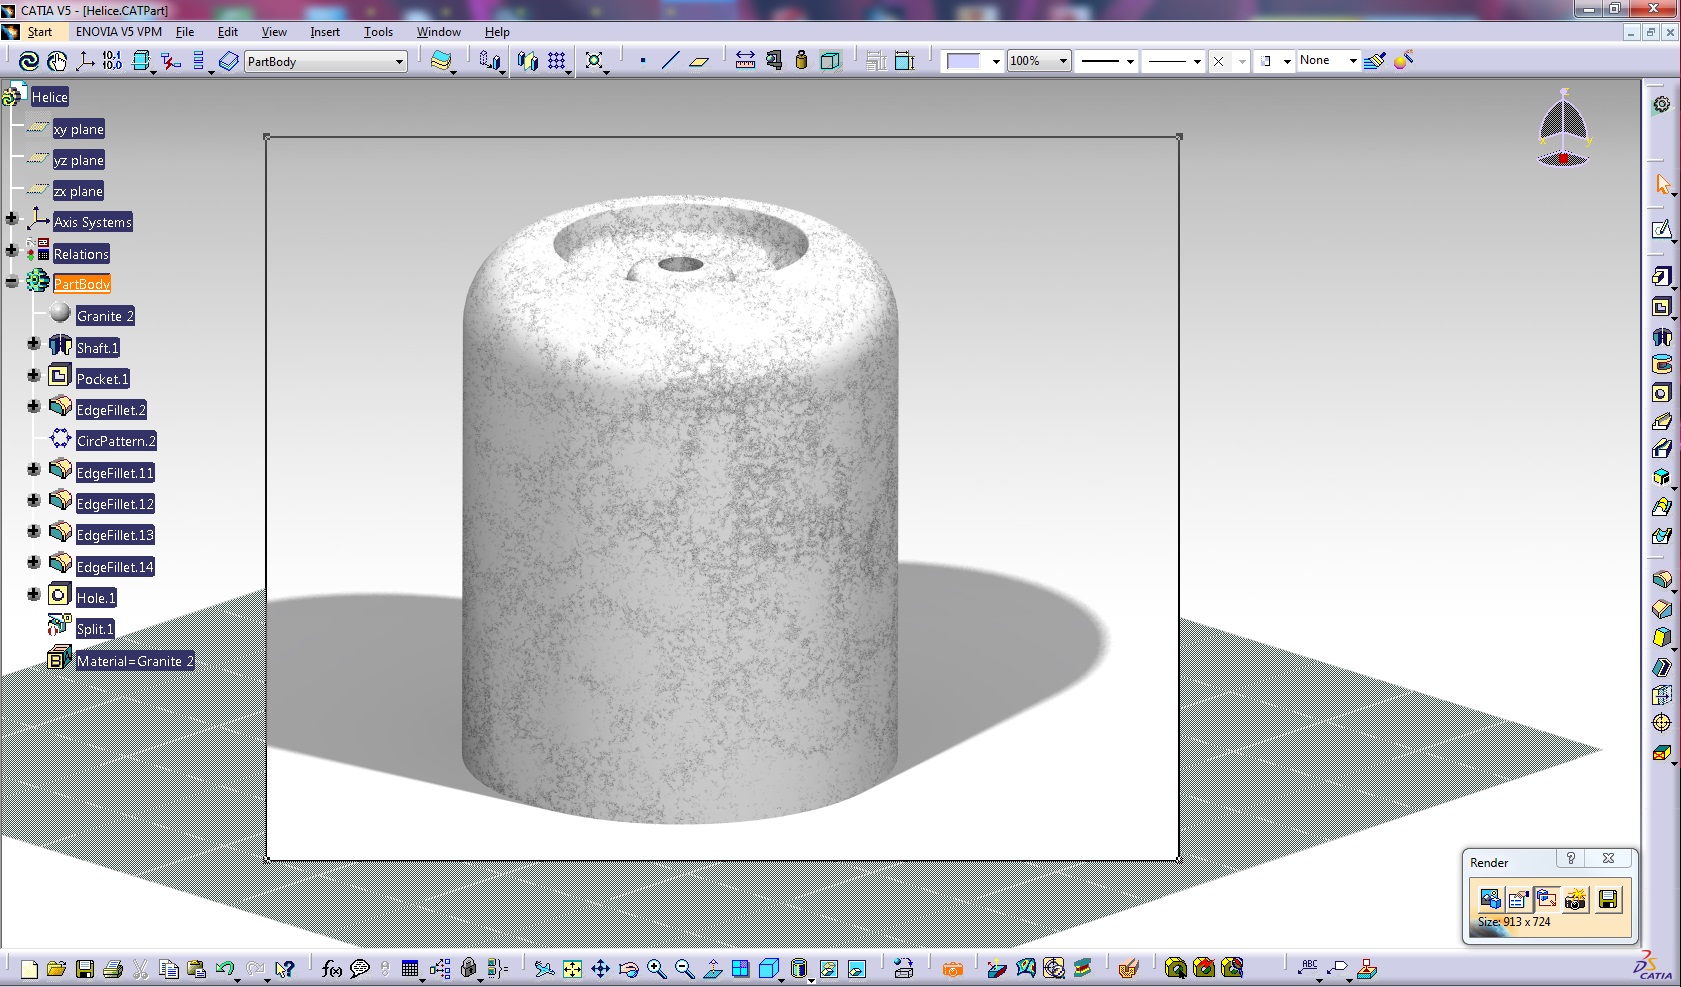Select the Rotate view tool
This screenshot has width=1681, height=987.
click(628, 969)
